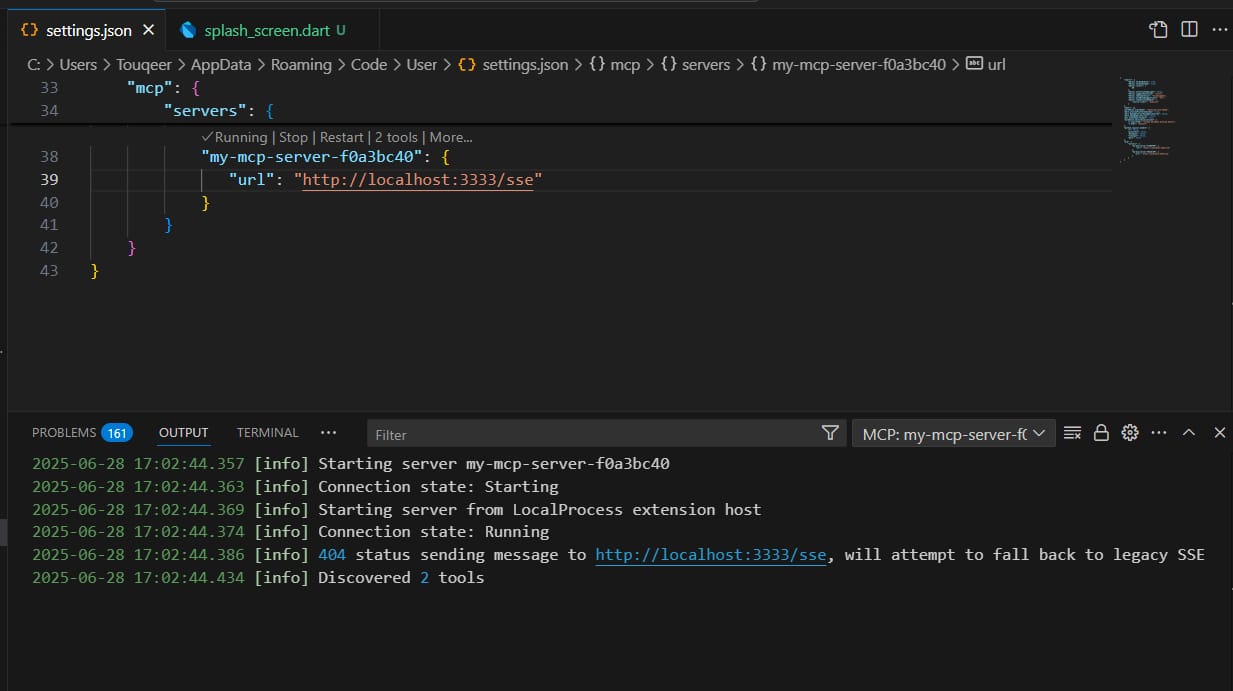Screen dimensions: 1233x691
Task: Open output log level gear icon
Action: pos(1130,433)
